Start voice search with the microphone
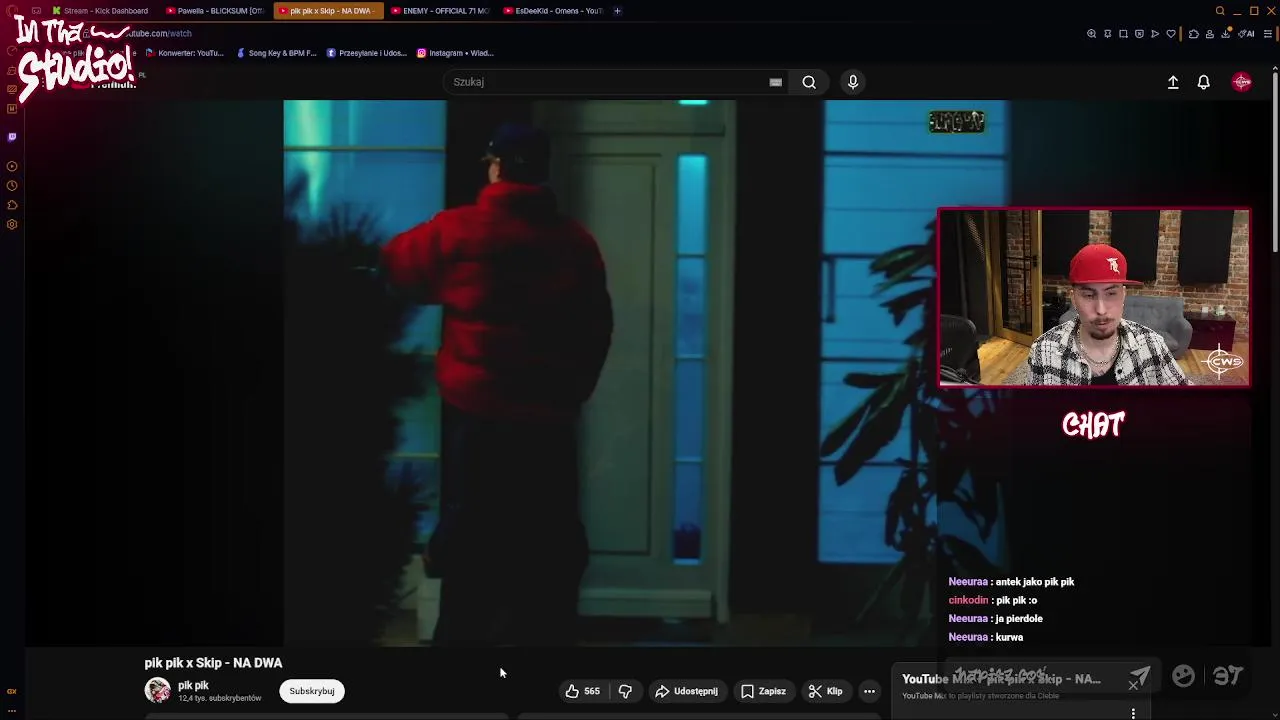The image size is (1280, 720). (853, 82)
